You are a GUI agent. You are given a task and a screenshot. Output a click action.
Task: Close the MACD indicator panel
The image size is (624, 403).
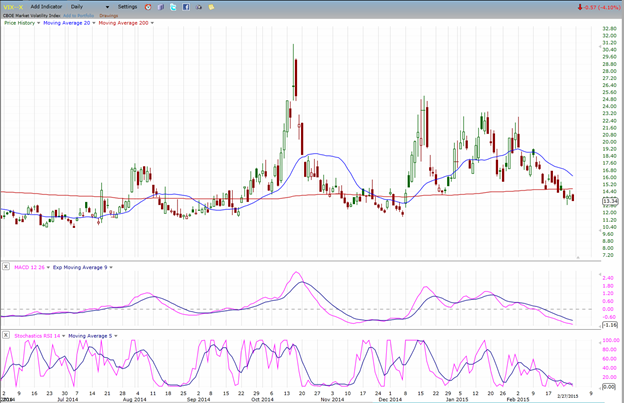coord(7,267)
